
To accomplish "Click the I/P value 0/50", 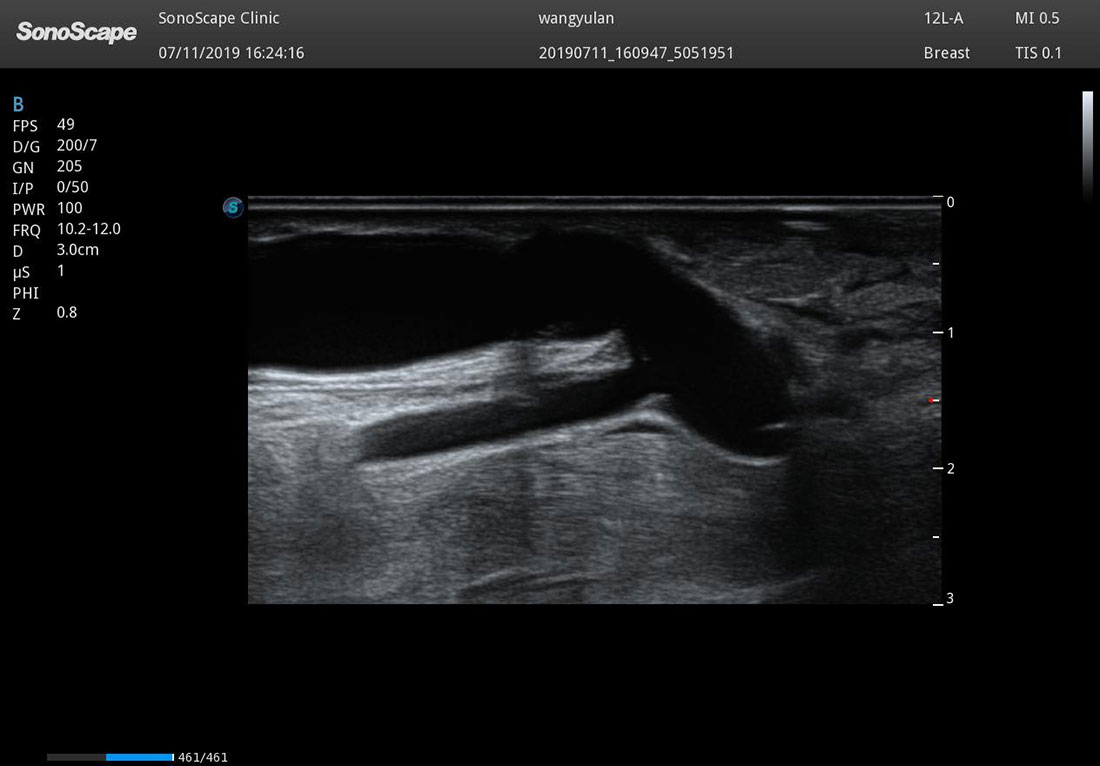I will (x=73, y=187).
